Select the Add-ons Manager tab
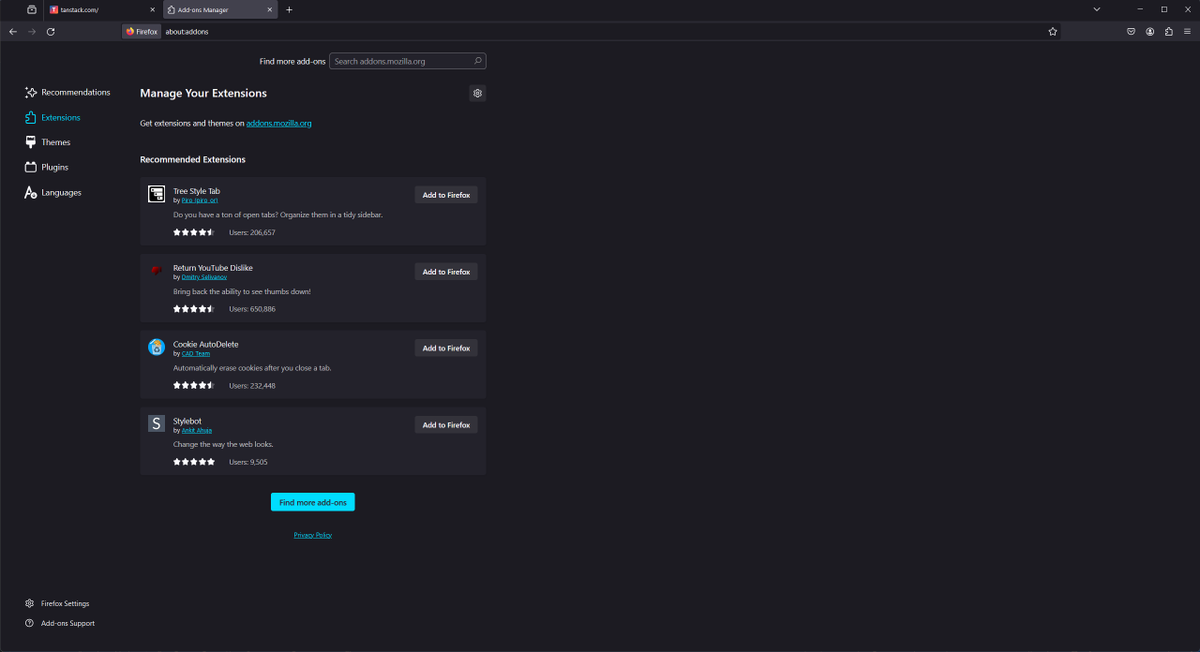 [220, 9]
